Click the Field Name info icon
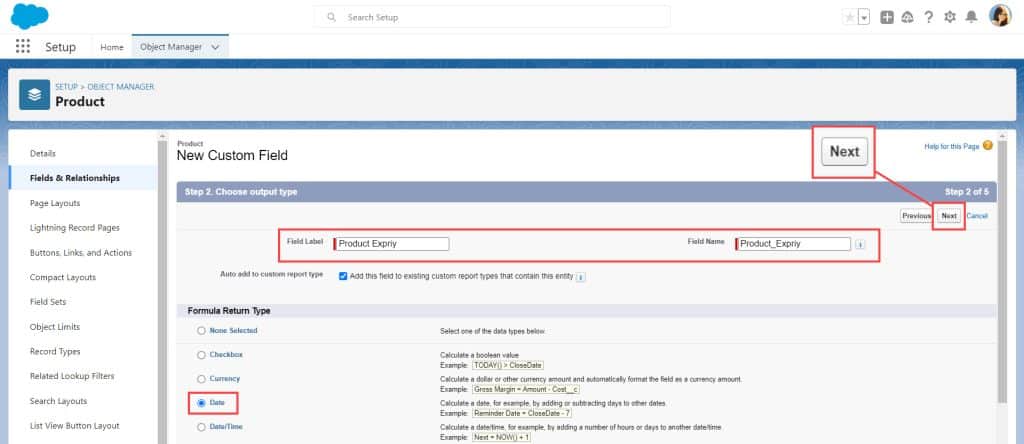Viewport: 1024px width, 444px height. click(860, 244)
